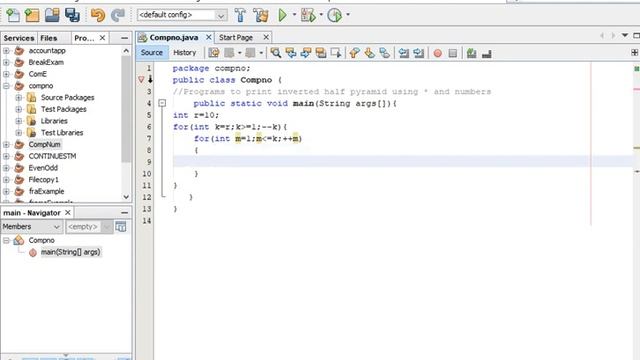Save all files with Save All icon

coord(72,15)
